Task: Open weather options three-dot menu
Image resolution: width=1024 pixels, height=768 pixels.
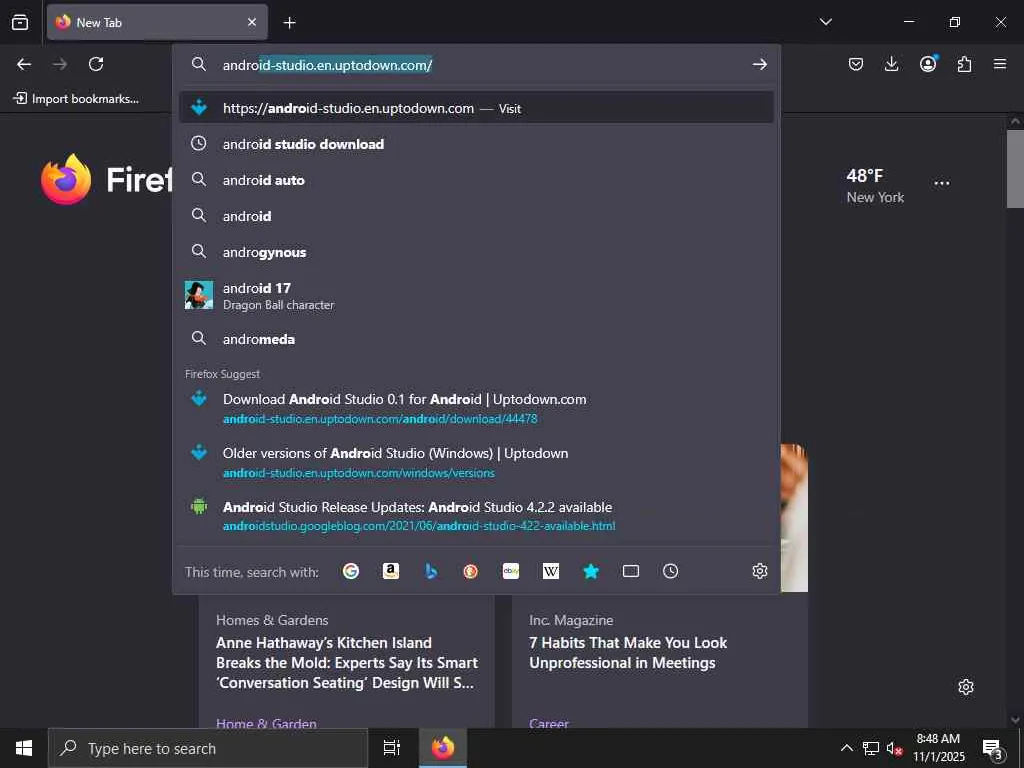Action: (942, 184)
